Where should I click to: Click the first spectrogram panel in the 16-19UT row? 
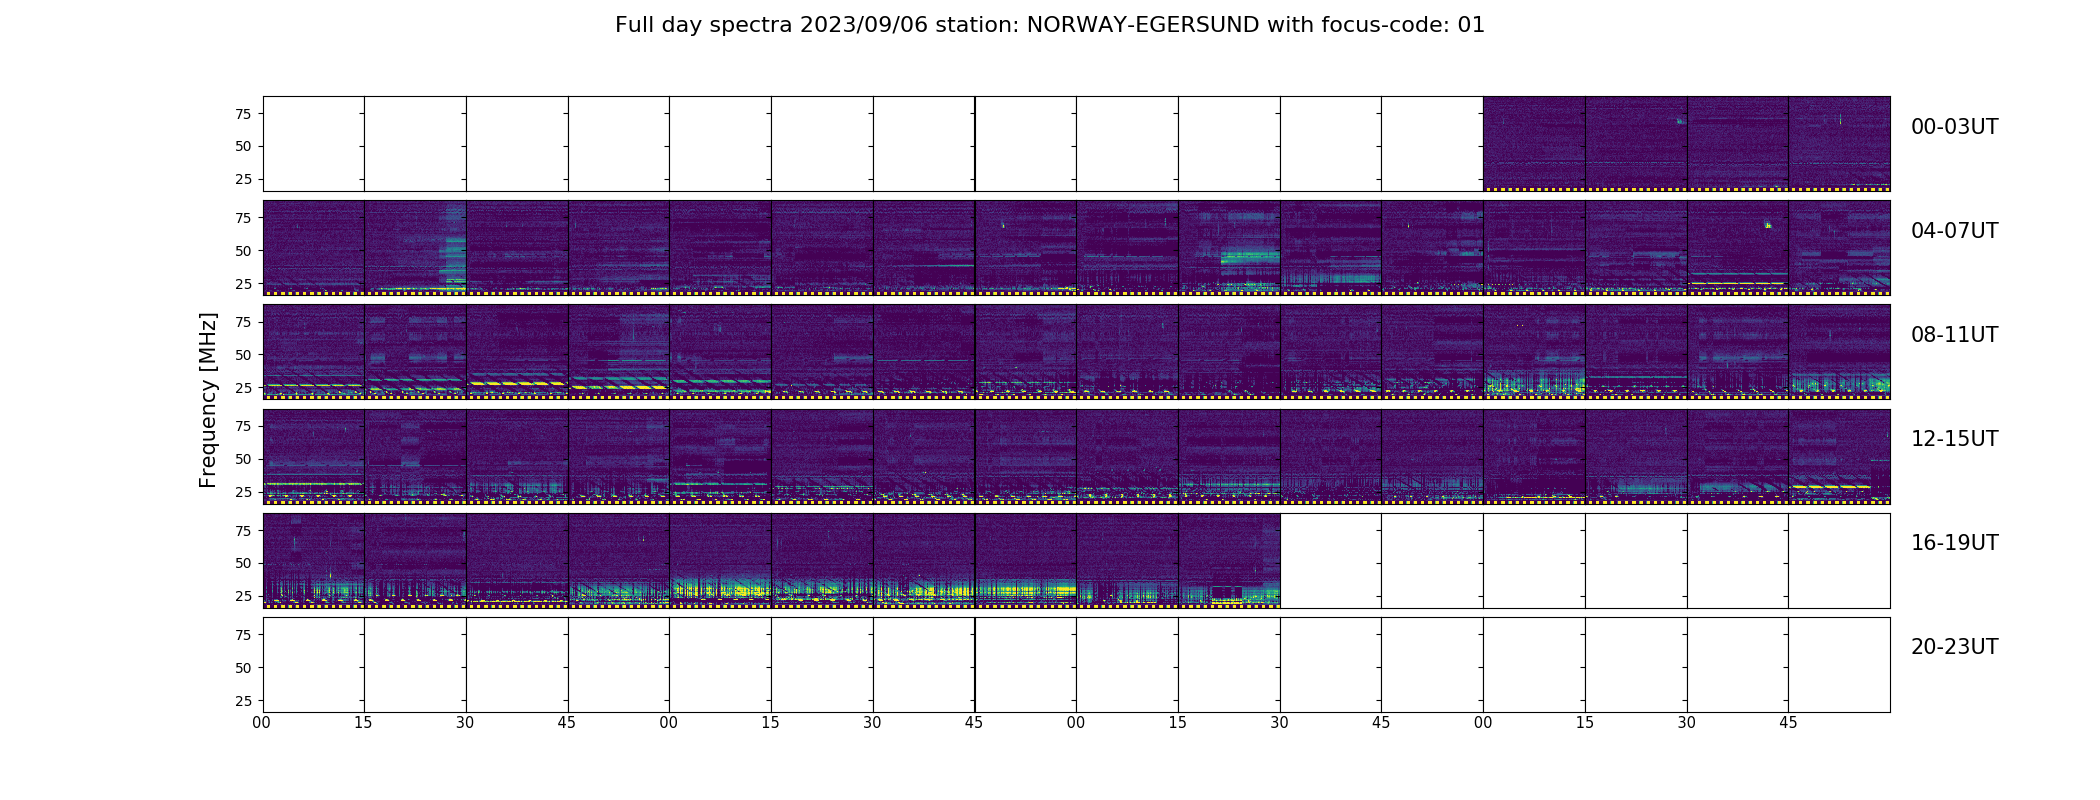pos(314,560)
